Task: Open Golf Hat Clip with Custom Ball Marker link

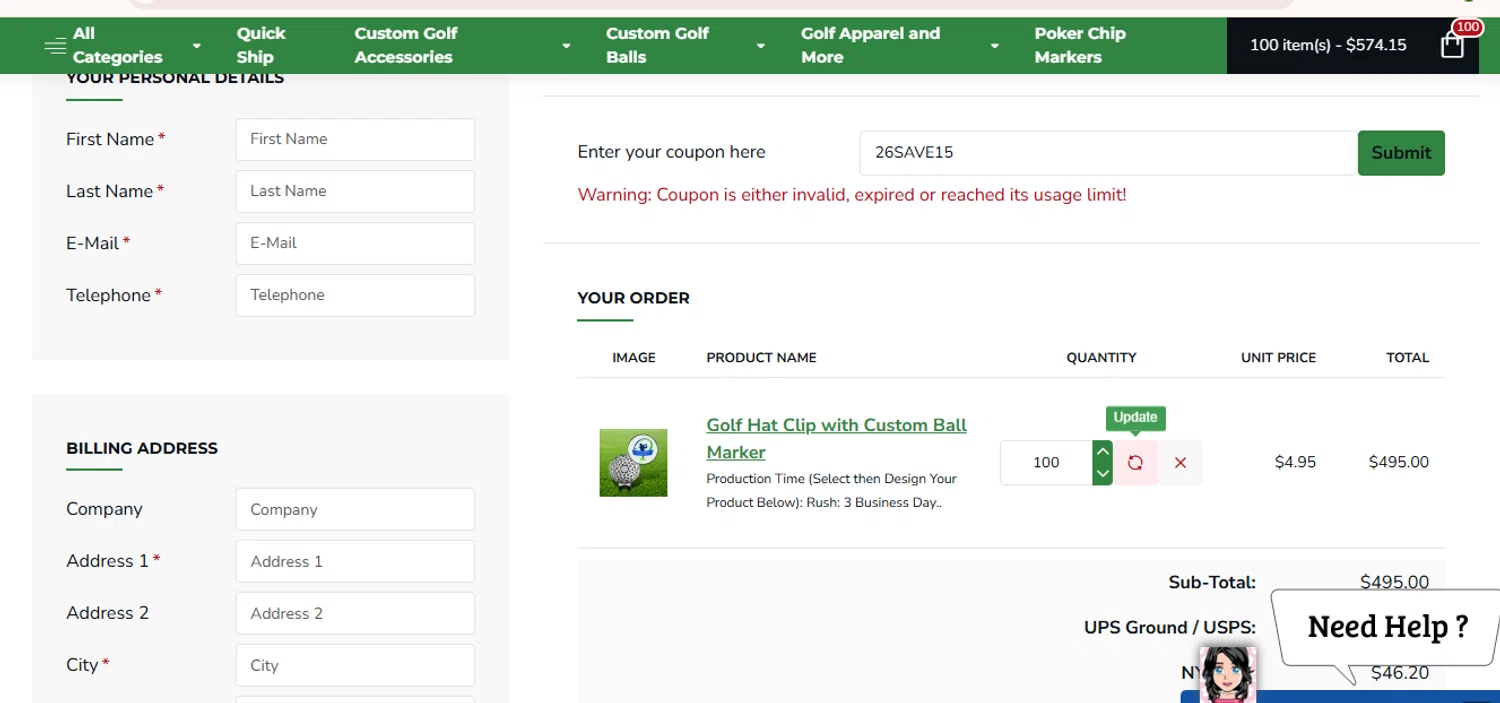Action: (x=836, y=438)
